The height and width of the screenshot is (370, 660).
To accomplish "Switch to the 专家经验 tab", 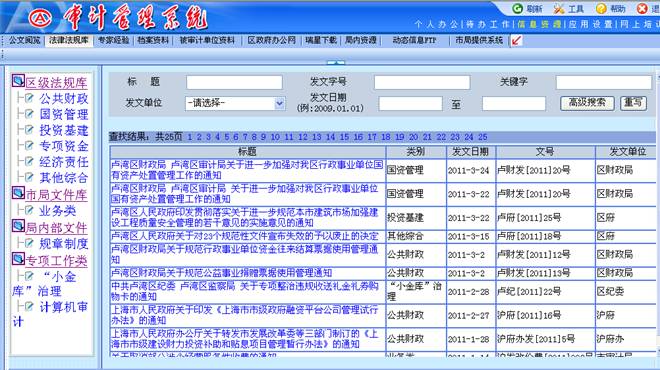I will pyautogui.click(x=113, y=40).
